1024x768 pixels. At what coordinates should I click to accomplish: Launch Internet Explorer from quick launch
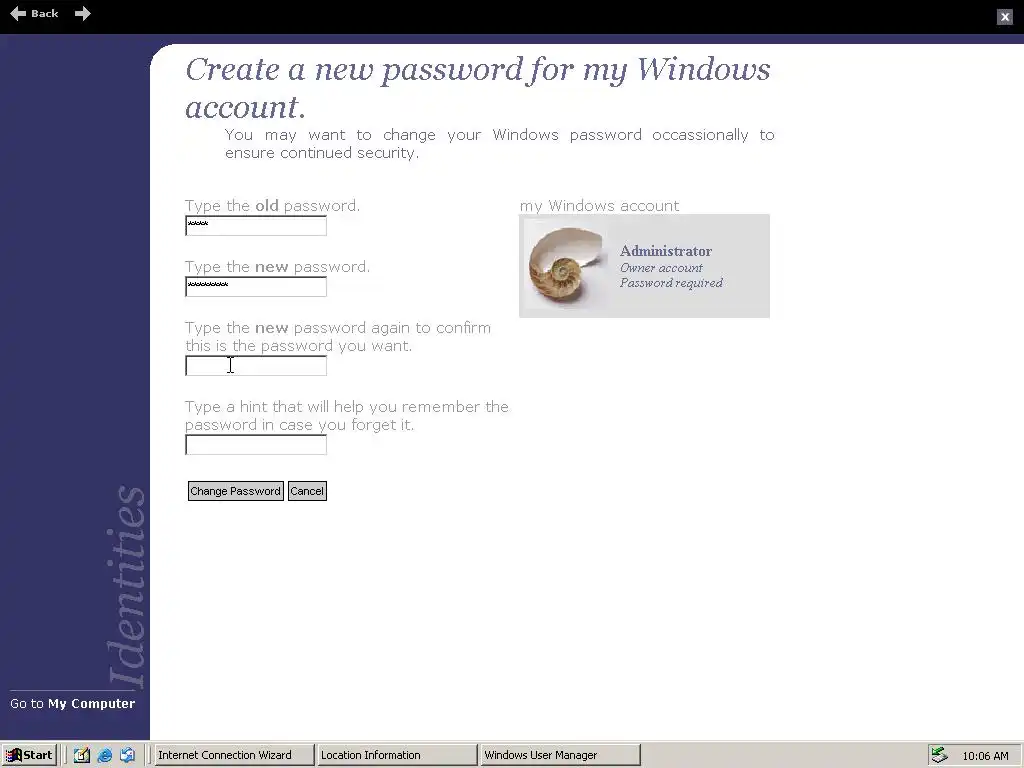pos(104,755)
